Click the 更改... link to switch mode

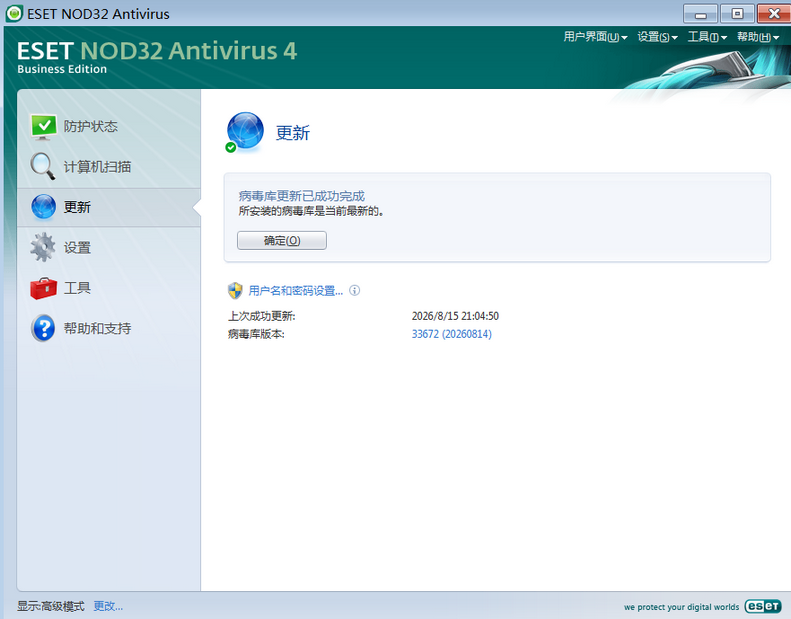point(108,606)
